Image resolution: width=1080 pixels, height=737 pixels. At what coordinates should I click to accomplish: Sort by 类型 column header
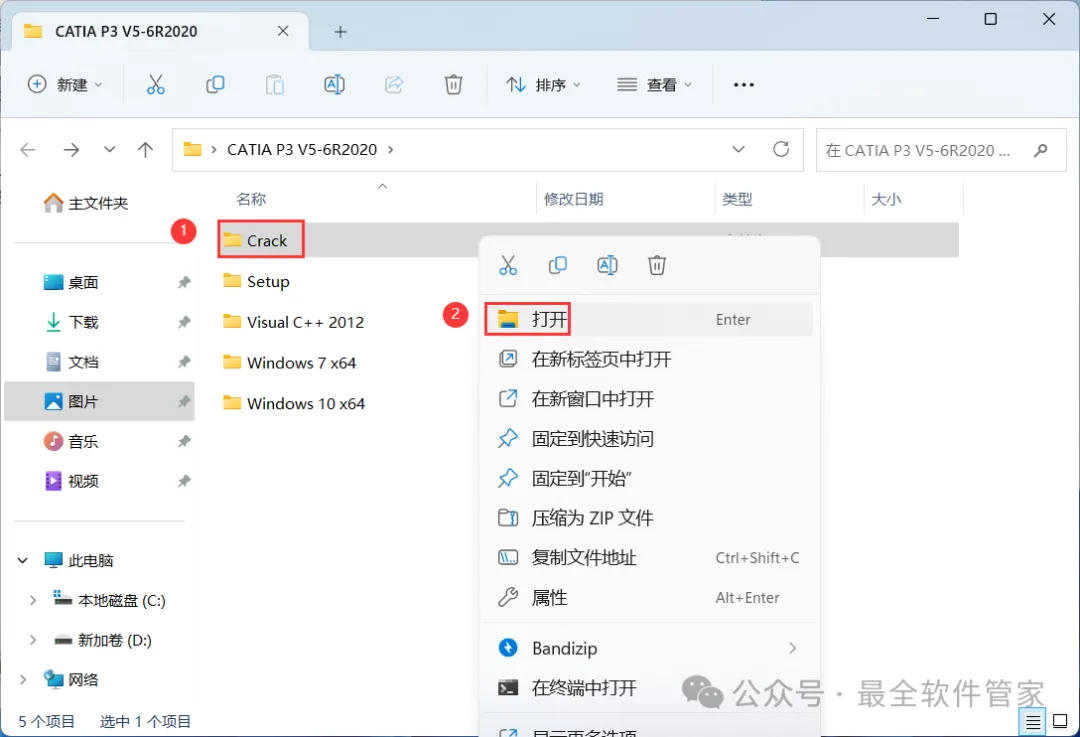pos(737,199)
